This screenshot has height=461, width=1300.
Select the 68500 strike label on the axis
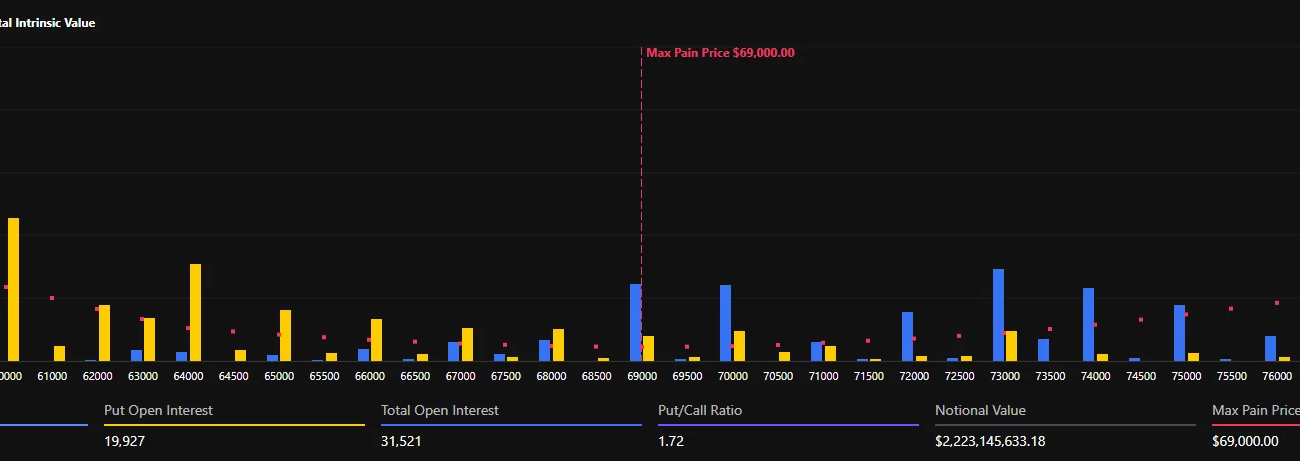pyautogui.click(x=596, y=376)
